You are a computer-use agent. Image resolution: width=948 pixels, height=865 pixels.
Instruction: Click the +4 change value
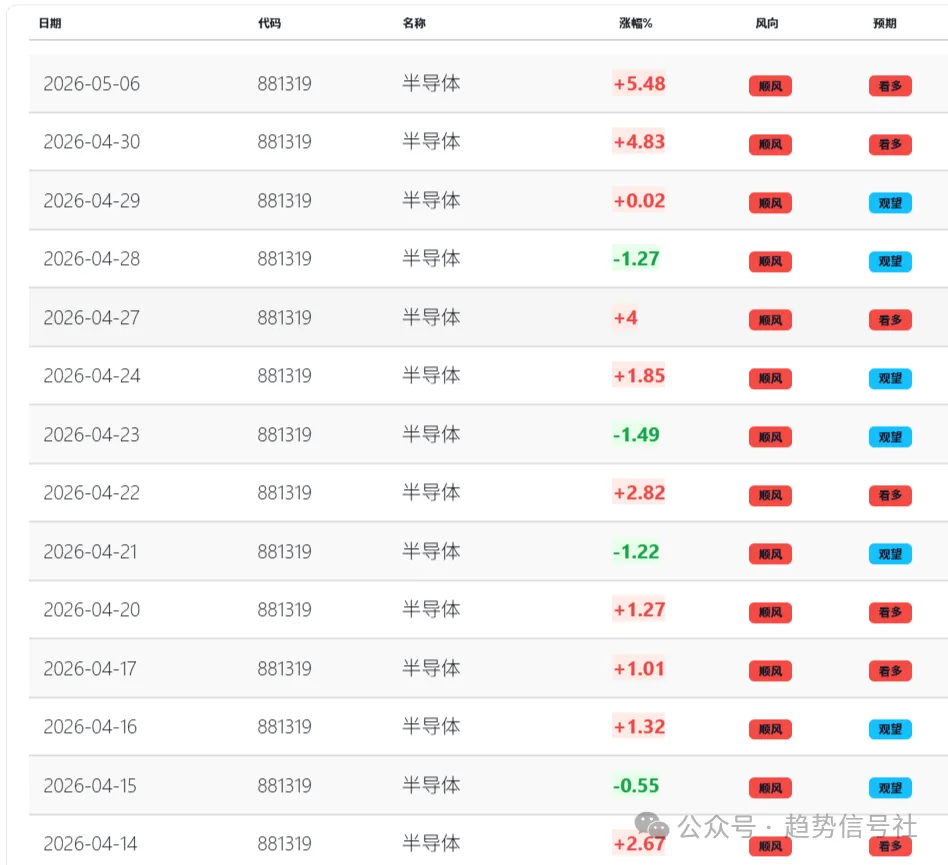pyautogui.click(x=626, y=317)
